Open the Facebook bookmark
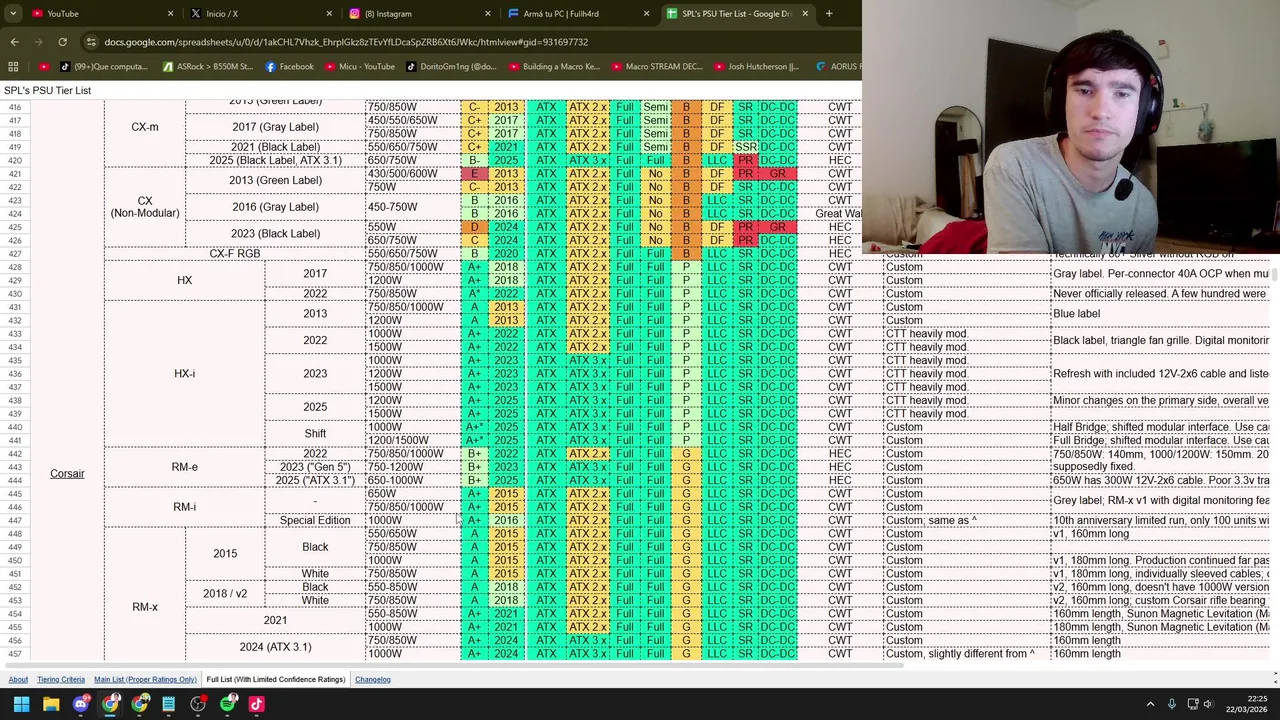Screen dimensions: 1280x720 tap(289, 67)
